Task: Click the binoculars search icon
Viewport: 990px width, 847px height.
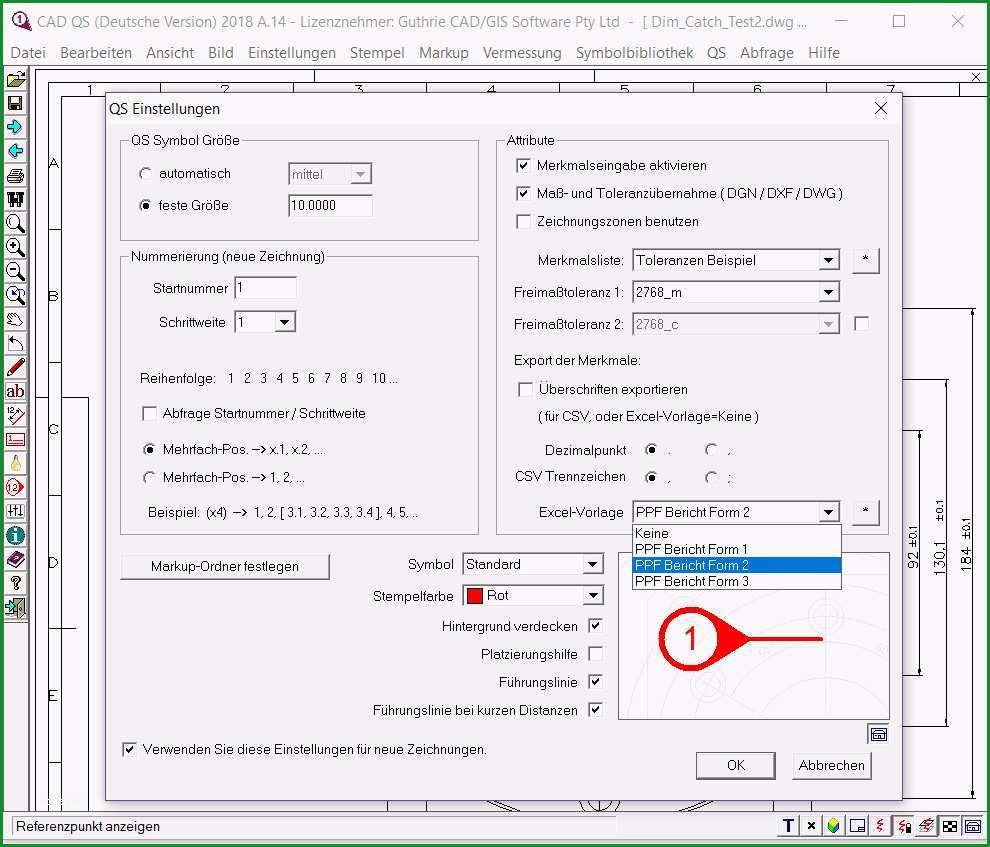Action: pos(15,199)
